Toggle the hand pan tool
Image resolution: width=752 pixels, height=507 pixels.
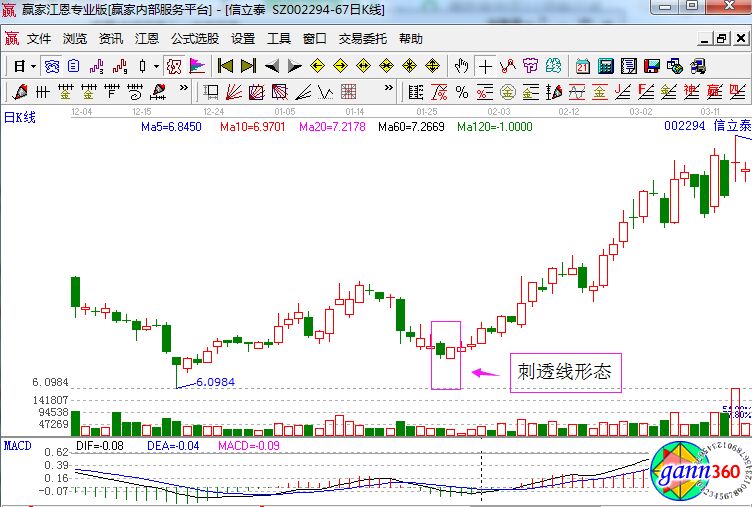pyautogui.click(x=461, y=66)
